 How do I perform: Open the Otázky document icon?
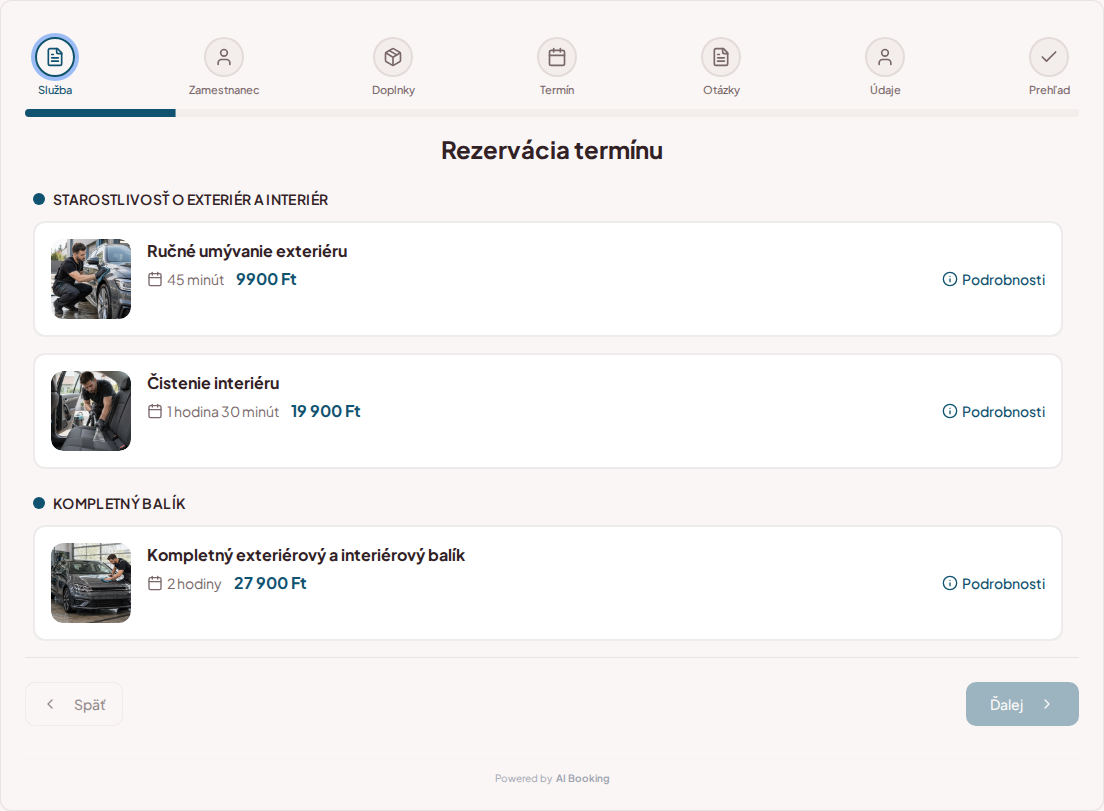pyautogui.click(x=721, y=57)
